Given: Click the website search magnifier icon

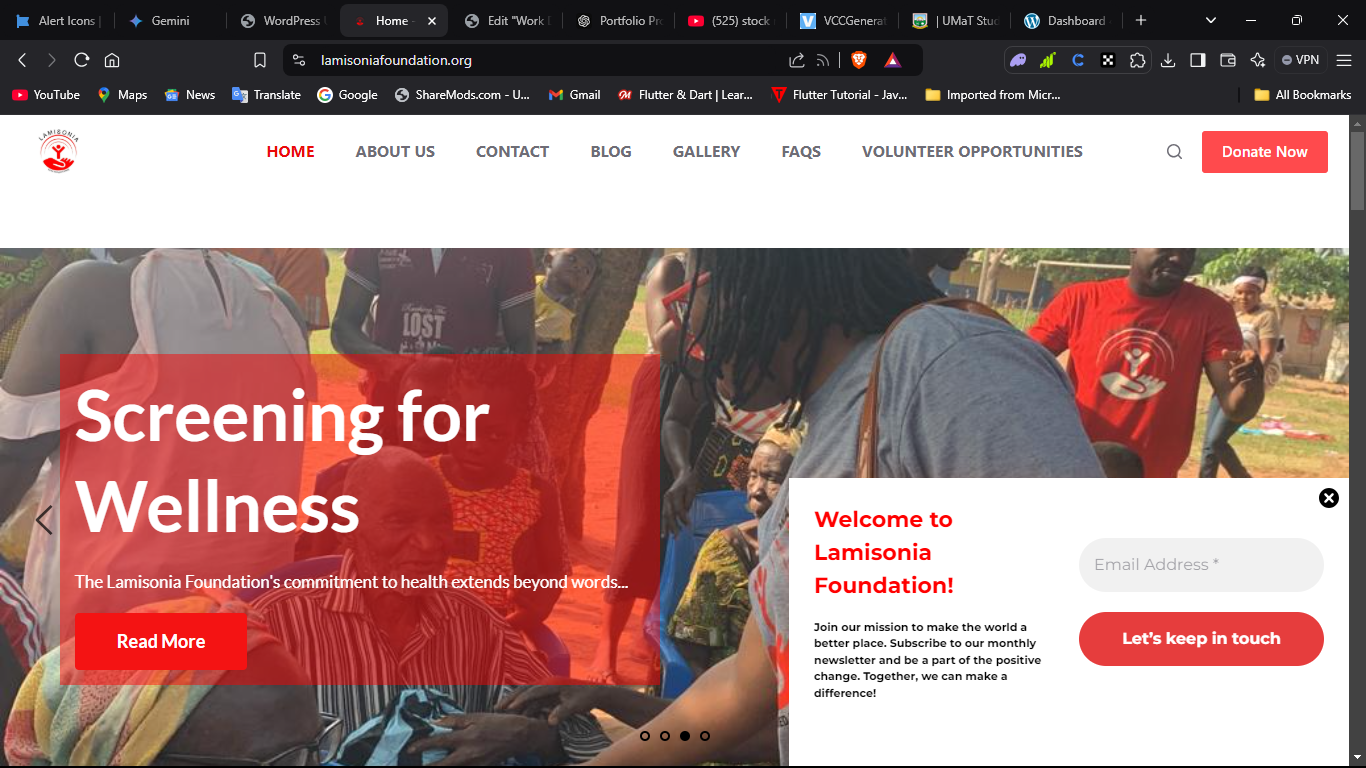Looking at the screenshot, I should click(1174, 152).
